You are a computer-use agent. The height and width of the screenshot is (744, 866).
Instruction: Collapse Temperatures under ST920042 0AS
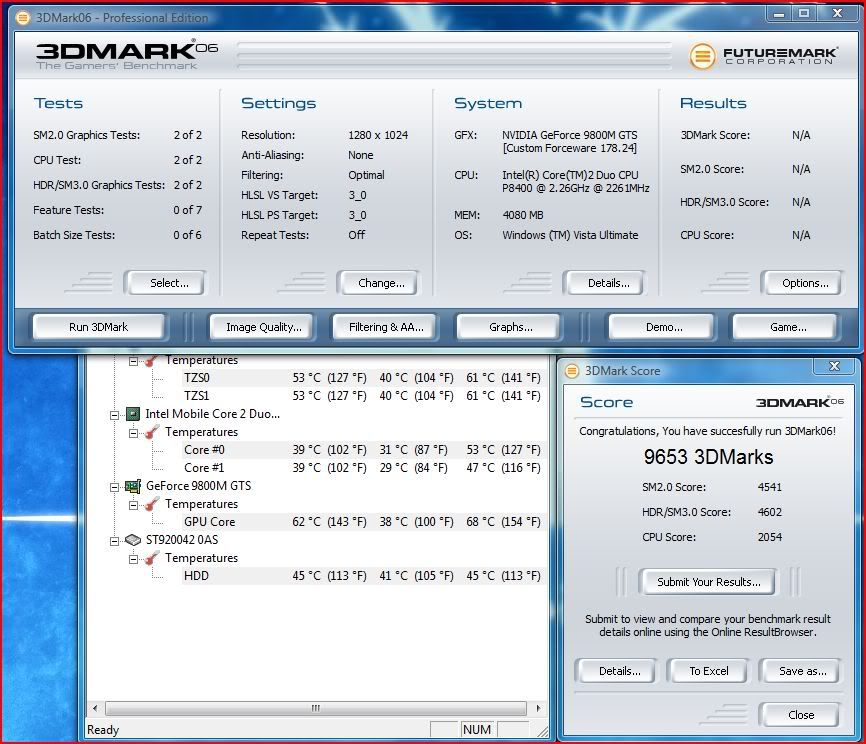(x=133, y=559)
